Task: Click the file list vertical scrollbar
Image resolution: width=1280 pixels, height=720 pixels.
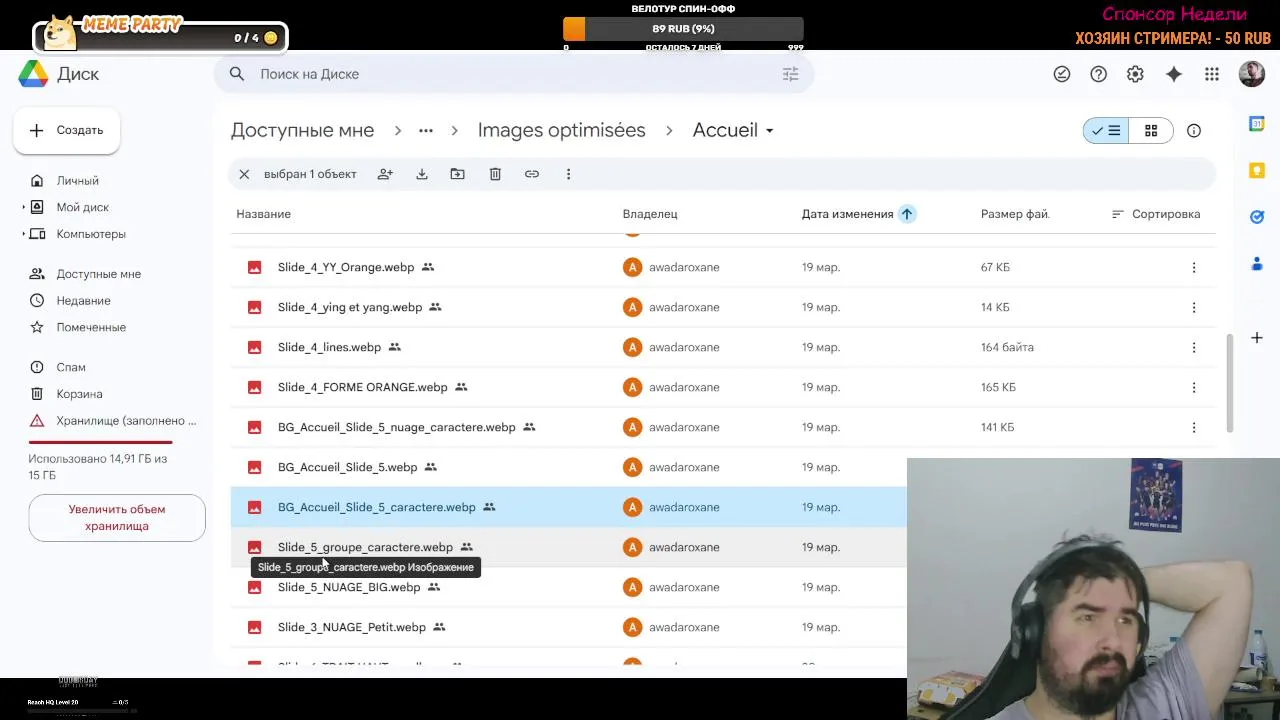Action: (x=1229, y=383)
